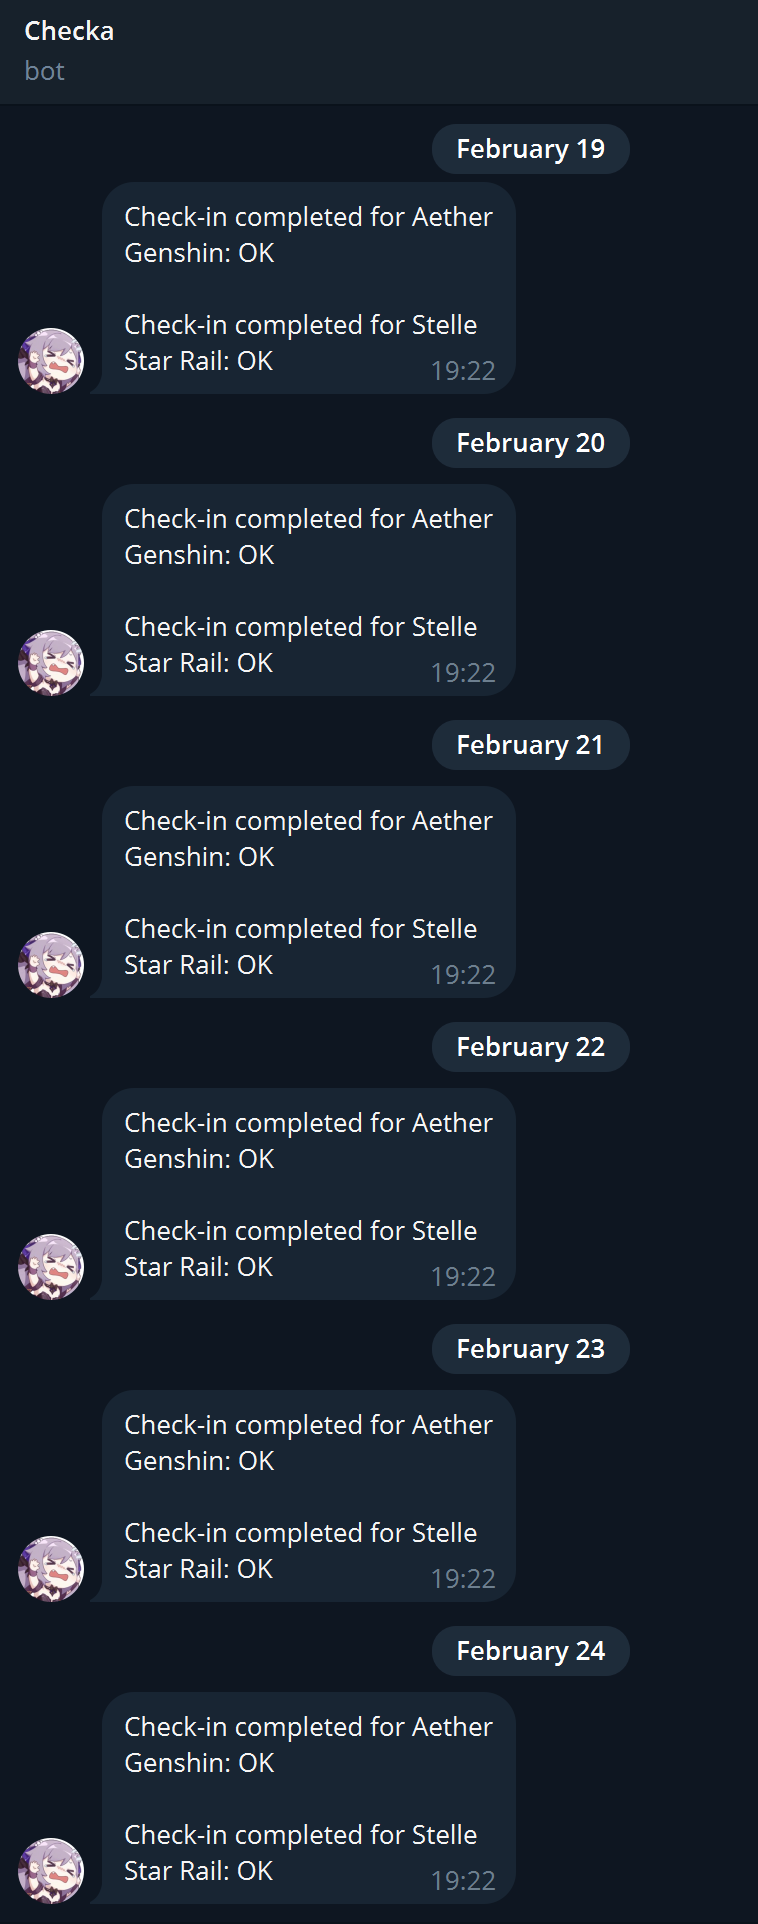
Task: Open the avatar next to the February 24 message
Action: tap(51, 1871)
